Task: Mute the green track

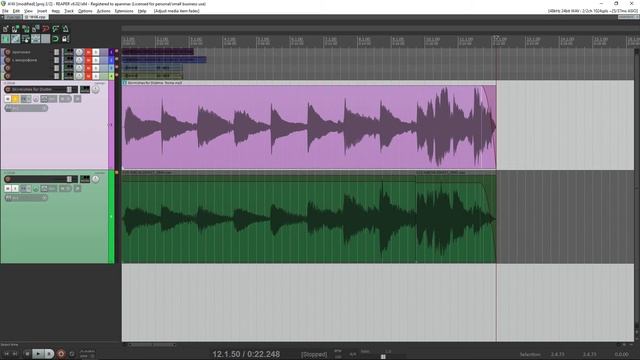Action: click(8, 189)
